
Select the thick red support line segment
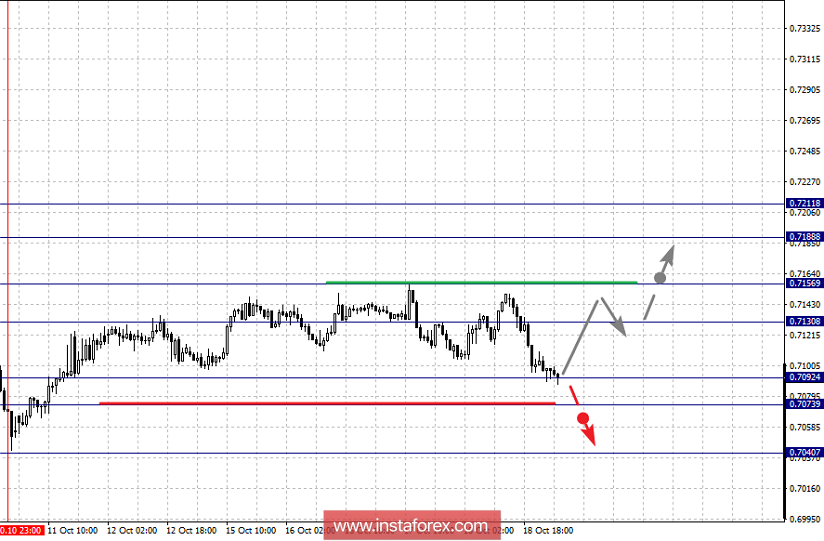[327, 403]
